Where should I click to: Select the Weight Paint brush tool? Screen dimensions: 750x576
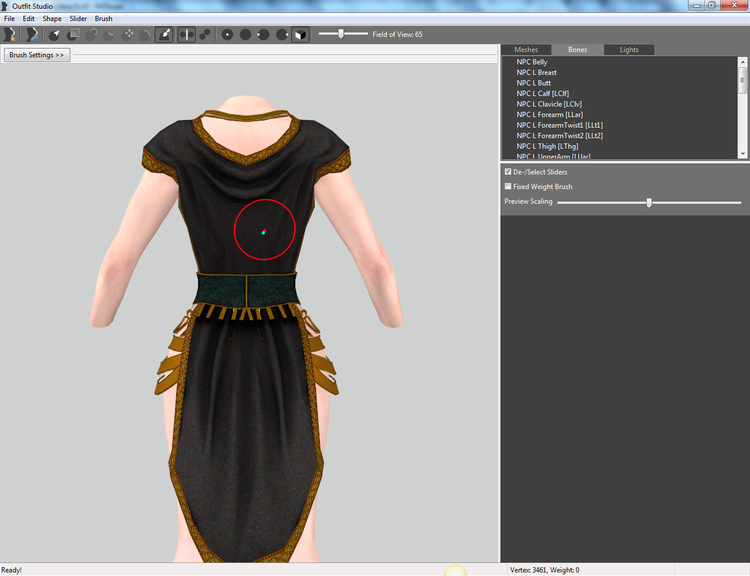(x=164, y=34)
